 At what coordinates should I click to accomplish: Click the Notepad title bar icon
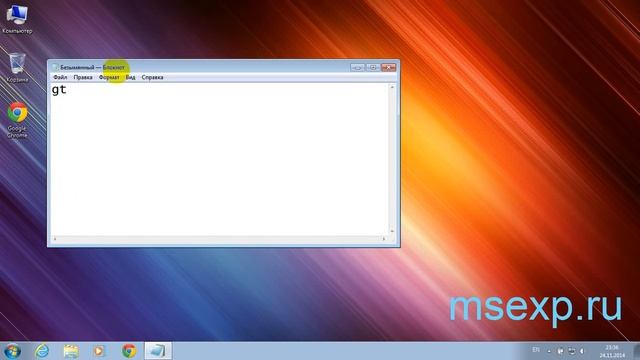point(55,67)
